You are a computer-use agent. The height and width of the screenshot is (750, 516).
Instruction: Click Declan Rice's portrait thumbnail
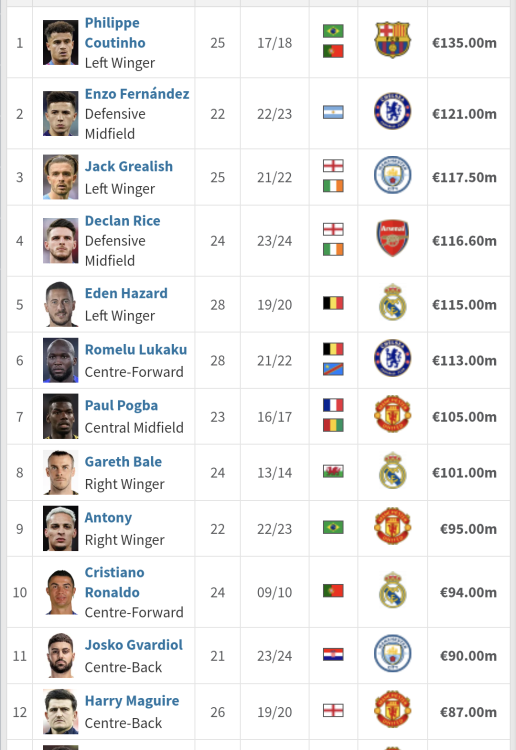[61, 241]
